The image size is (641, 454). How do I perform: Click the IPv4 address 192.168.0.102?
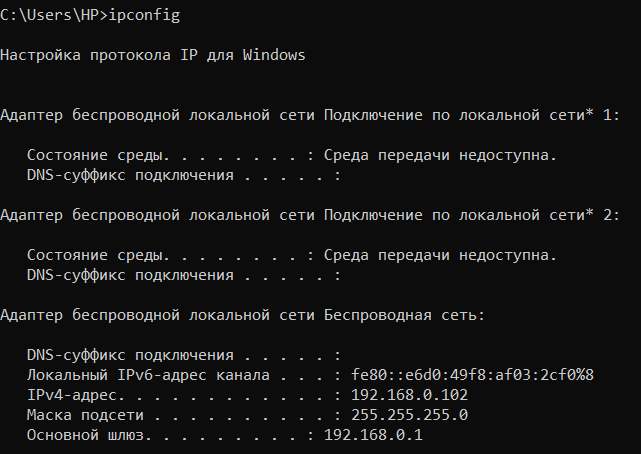click(x=409, y=395)
